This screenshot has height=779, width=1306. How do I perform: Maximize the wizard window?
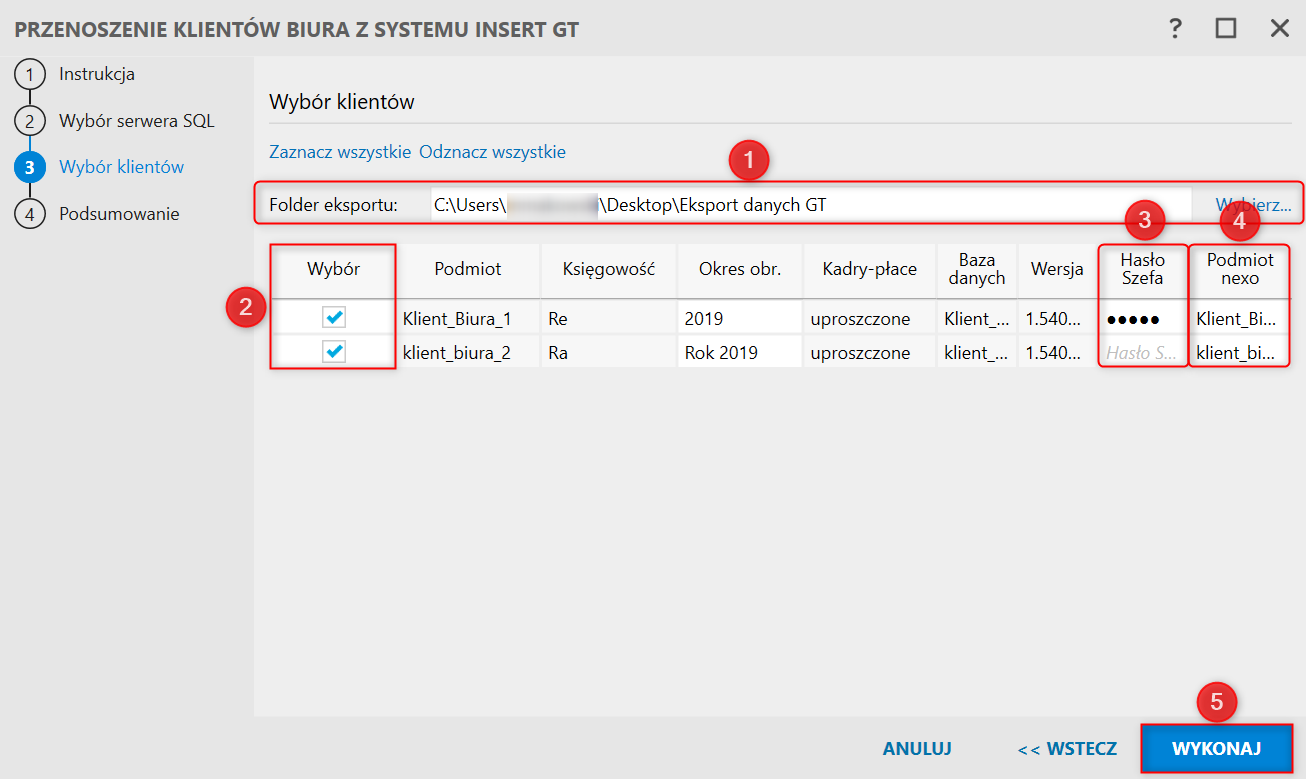click(1226, 28)
